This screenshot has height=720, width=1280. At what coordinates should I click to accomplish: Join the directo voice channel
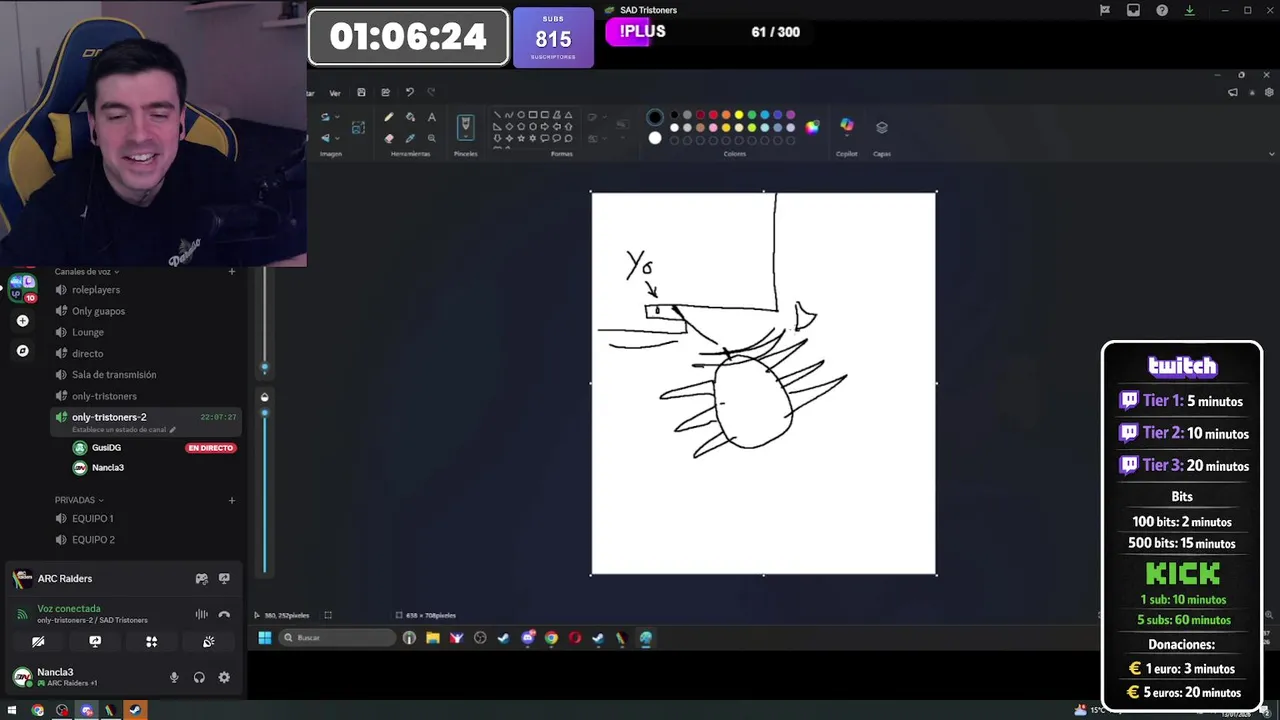pyautogui.click(x=145, y=353)
